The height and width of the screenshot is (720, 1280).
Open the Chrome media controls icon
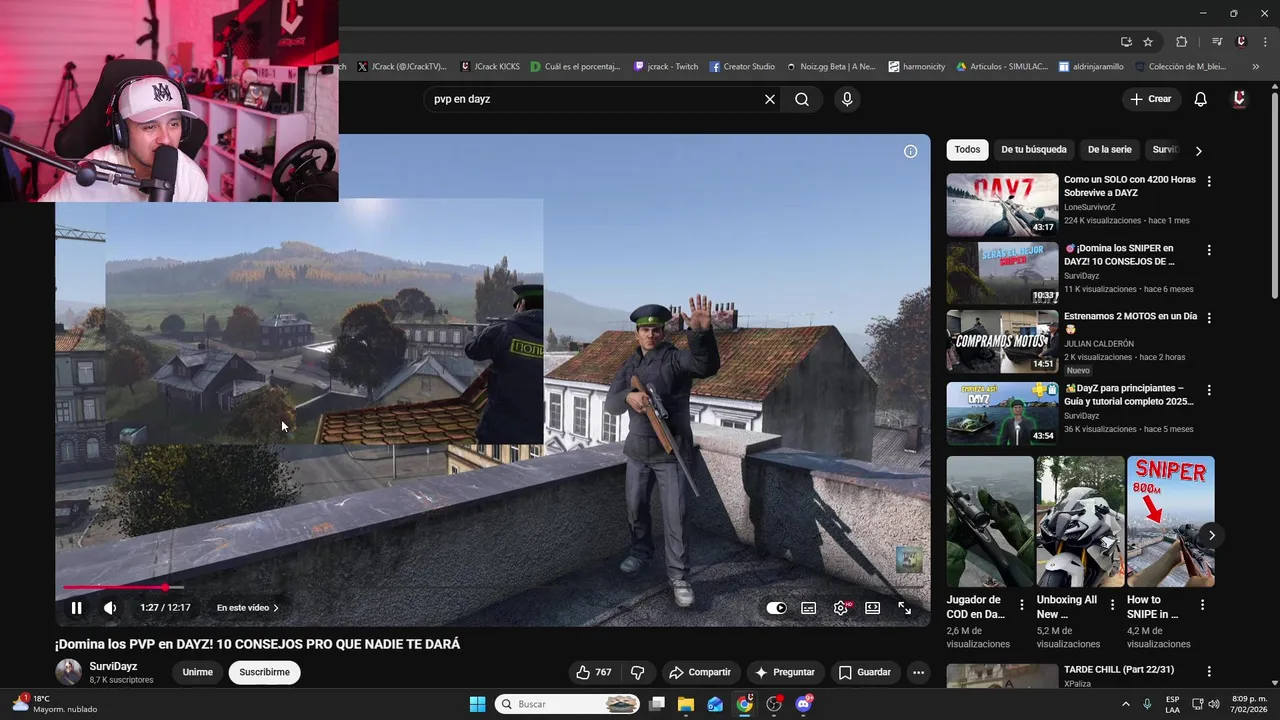coord(1216,42)
